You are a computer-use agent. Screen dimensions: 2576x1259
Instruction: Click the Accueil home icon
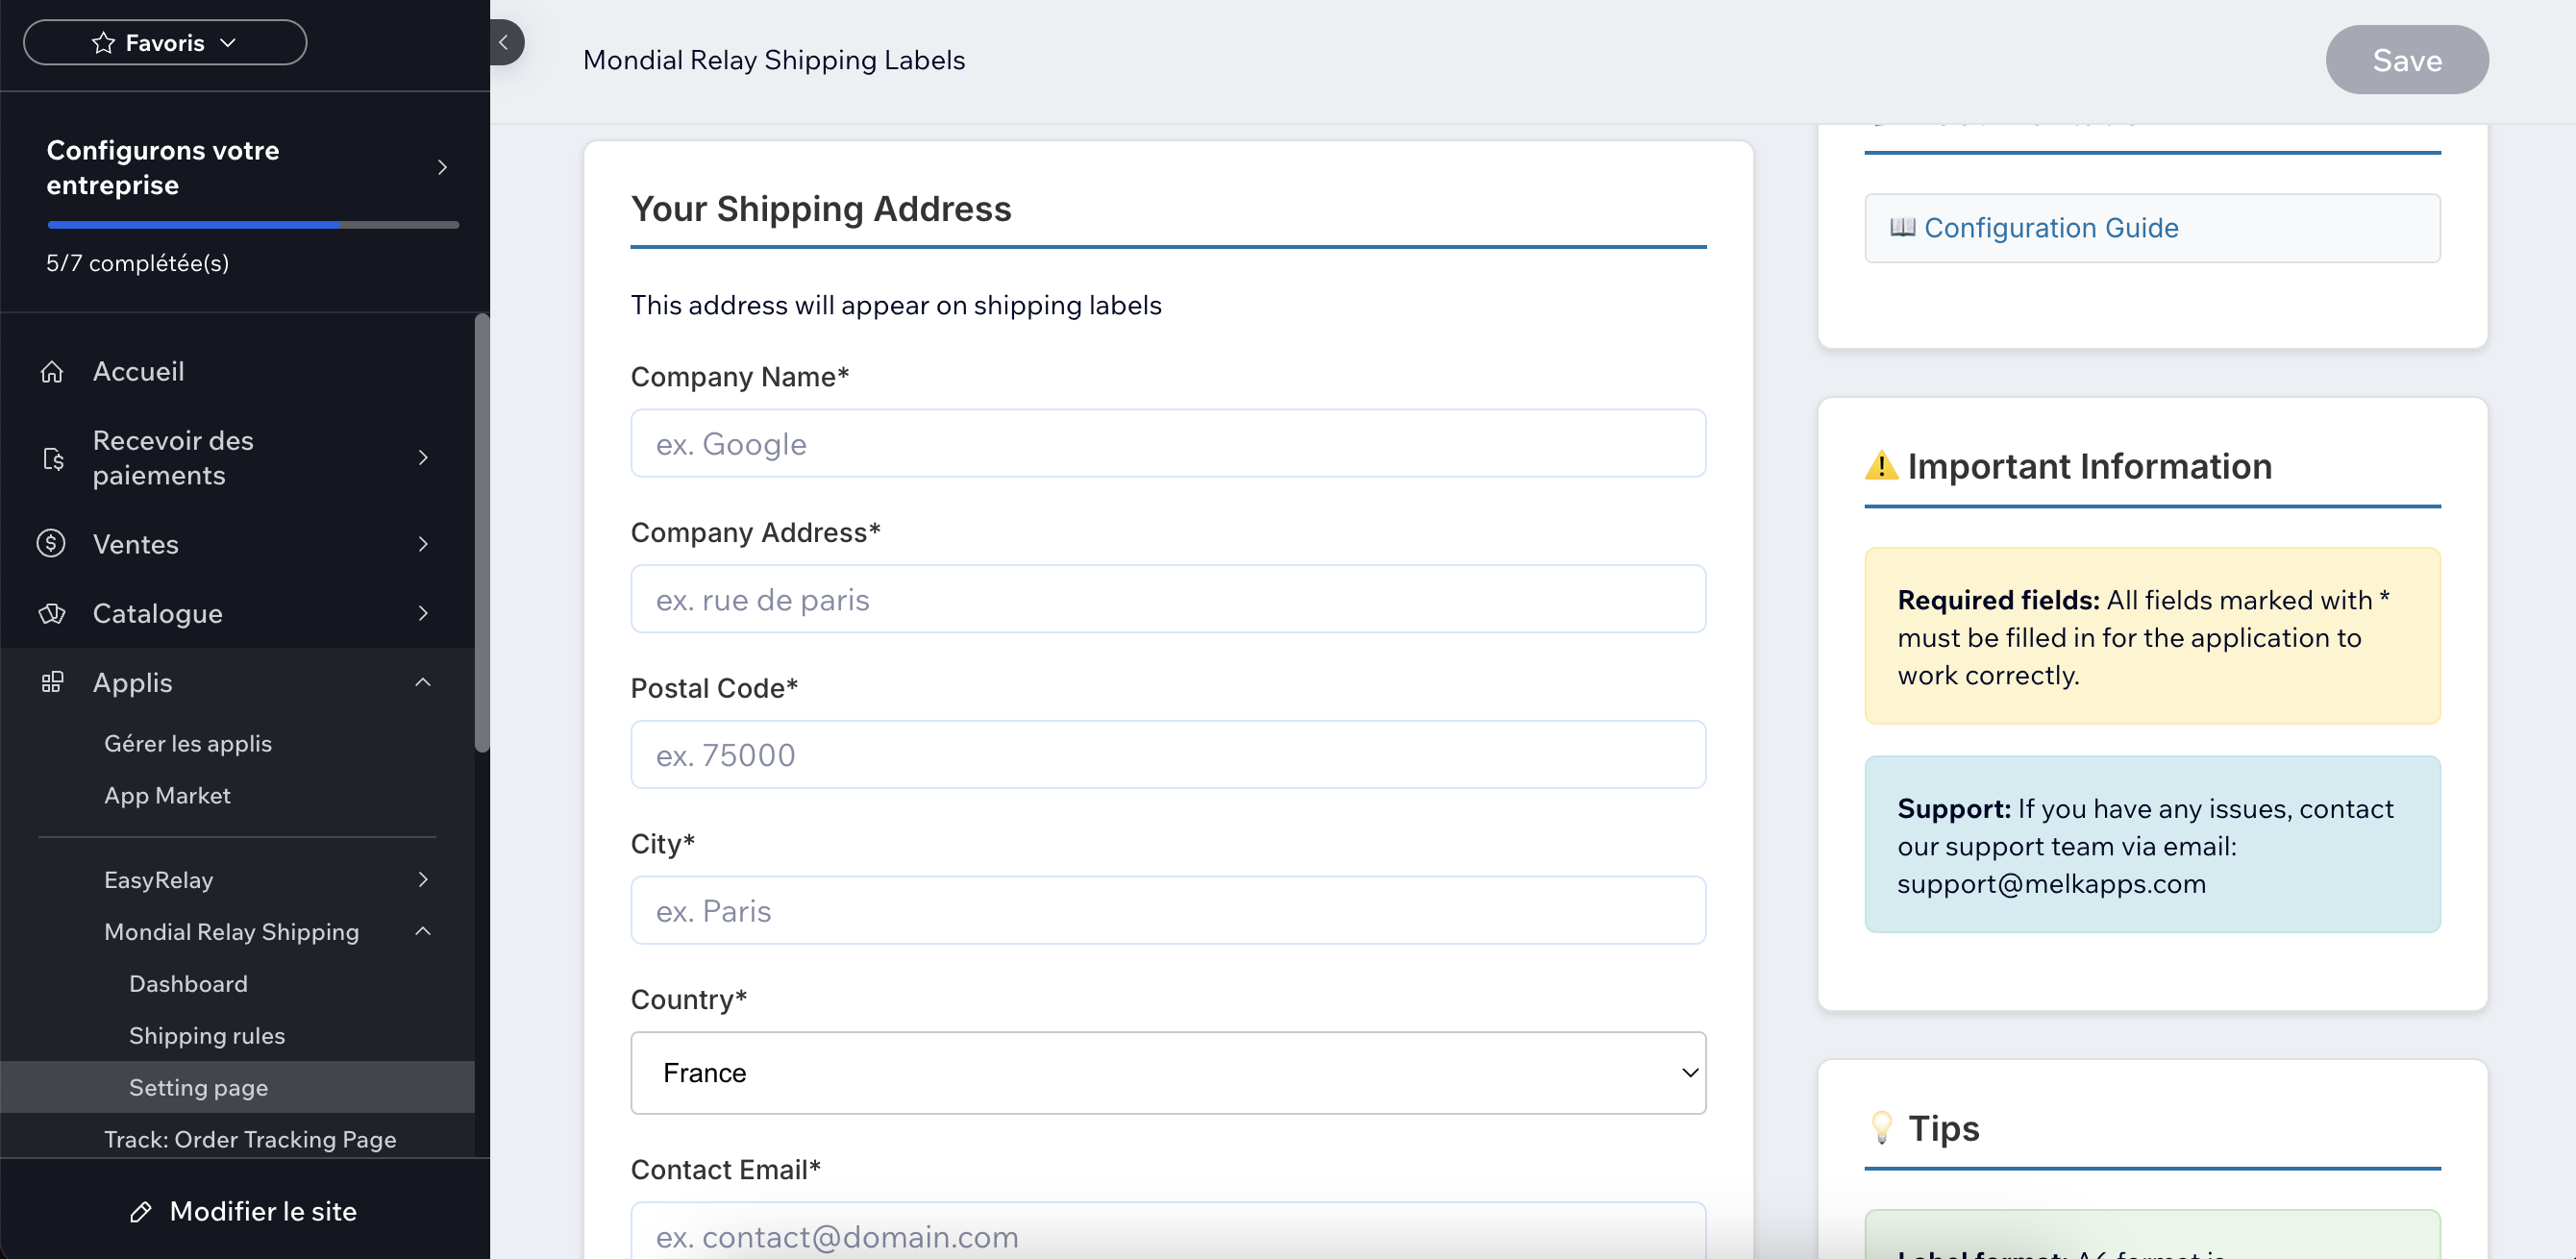pos(52,372)
